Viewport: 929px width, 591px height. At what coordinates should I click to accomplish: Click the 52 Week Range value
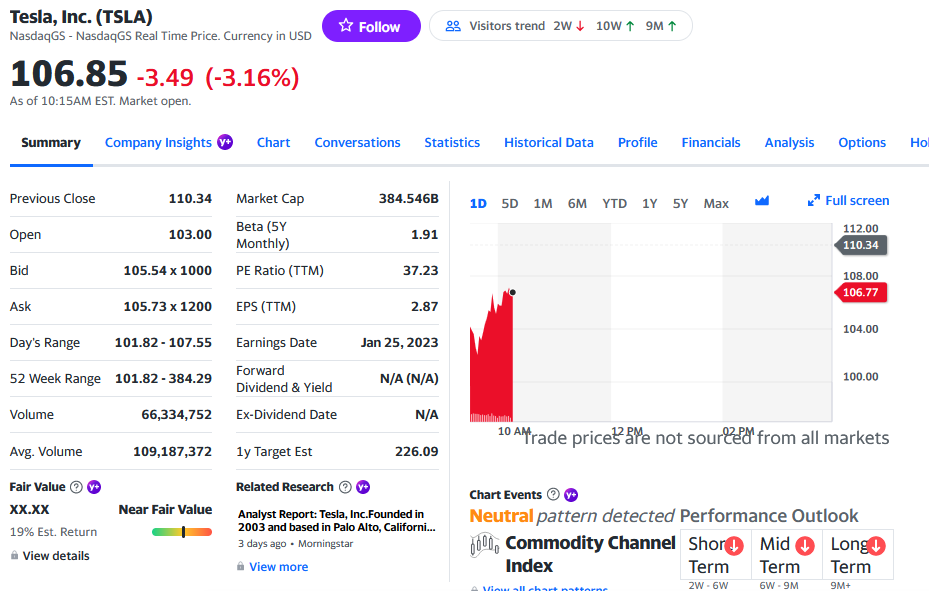(x=164, y=378)
